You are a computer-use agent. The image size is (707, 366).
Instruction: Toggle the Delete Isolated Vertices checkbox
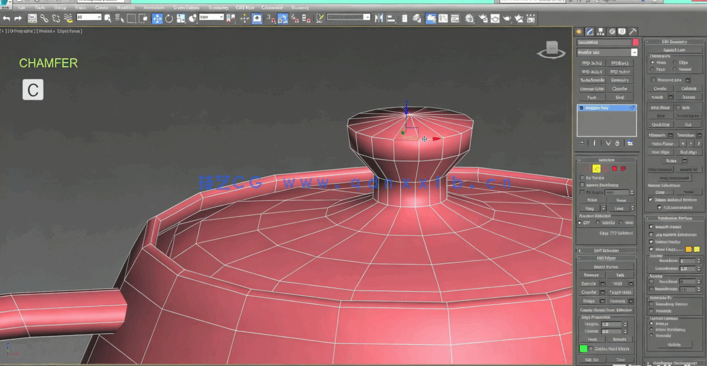click(x=650, y=200)
